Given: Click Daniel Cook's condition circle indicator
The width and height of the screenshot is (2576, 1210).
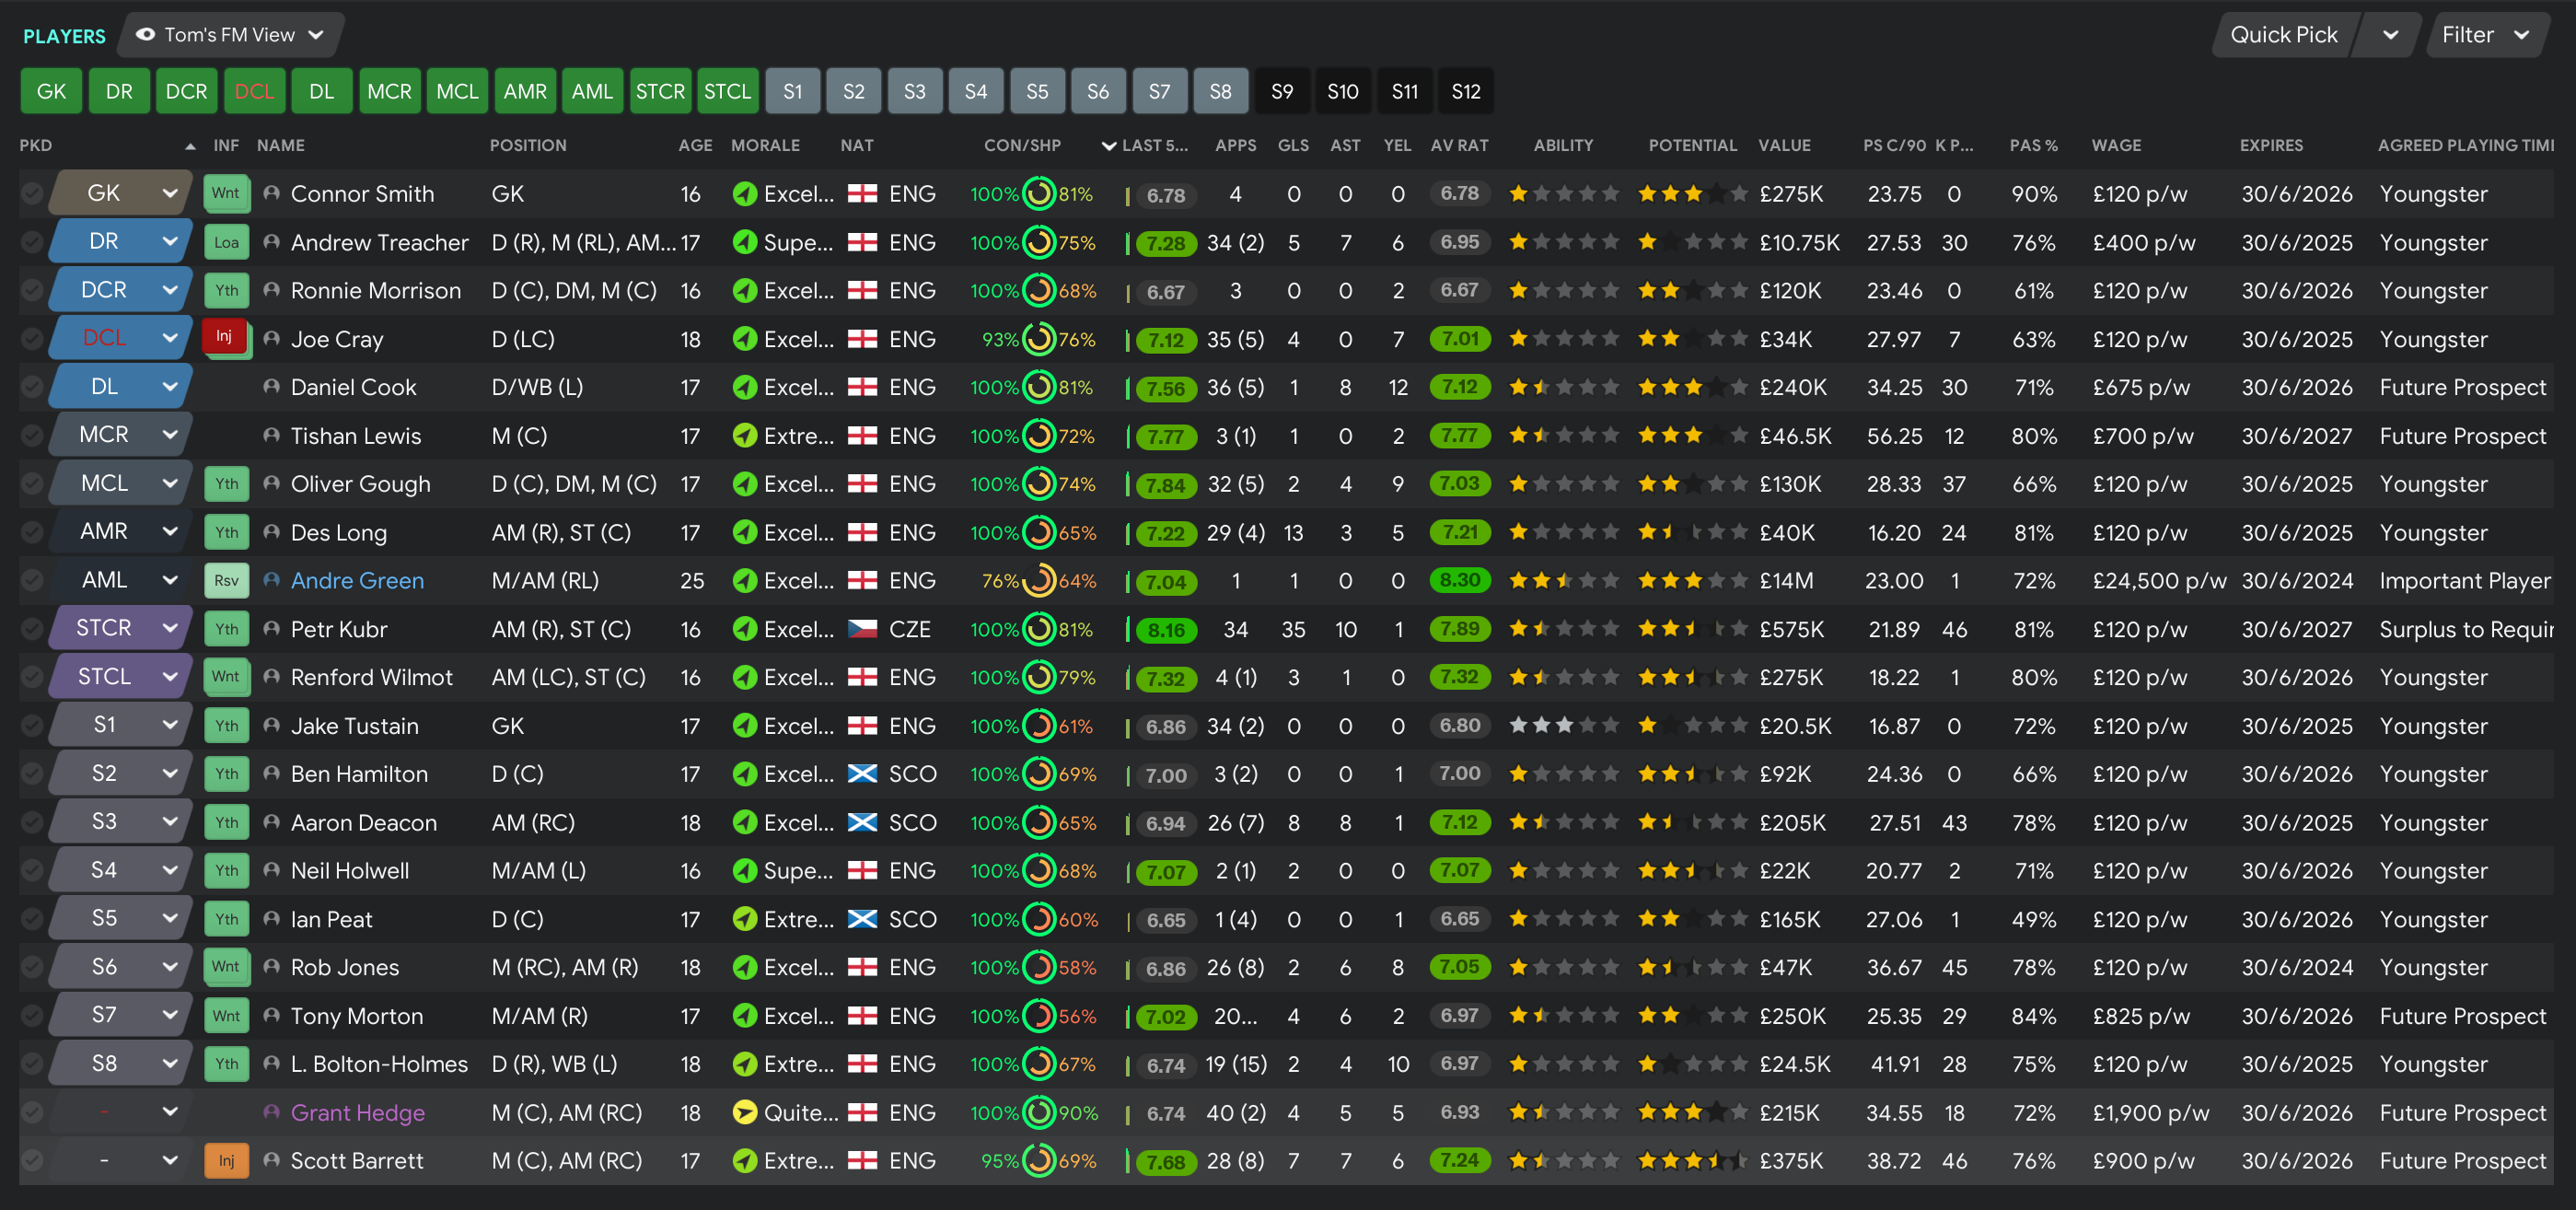Looking at the screenshot, I should [x=1040, y=387].
